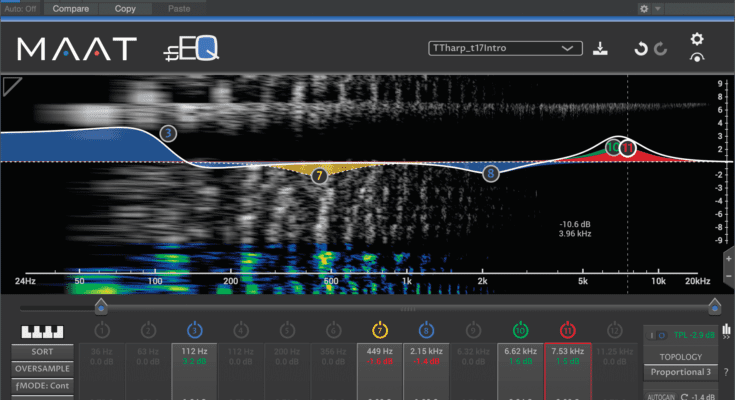Toggle band 10 power button
Viewport: 735px width, 400px height.
point(520,329)
